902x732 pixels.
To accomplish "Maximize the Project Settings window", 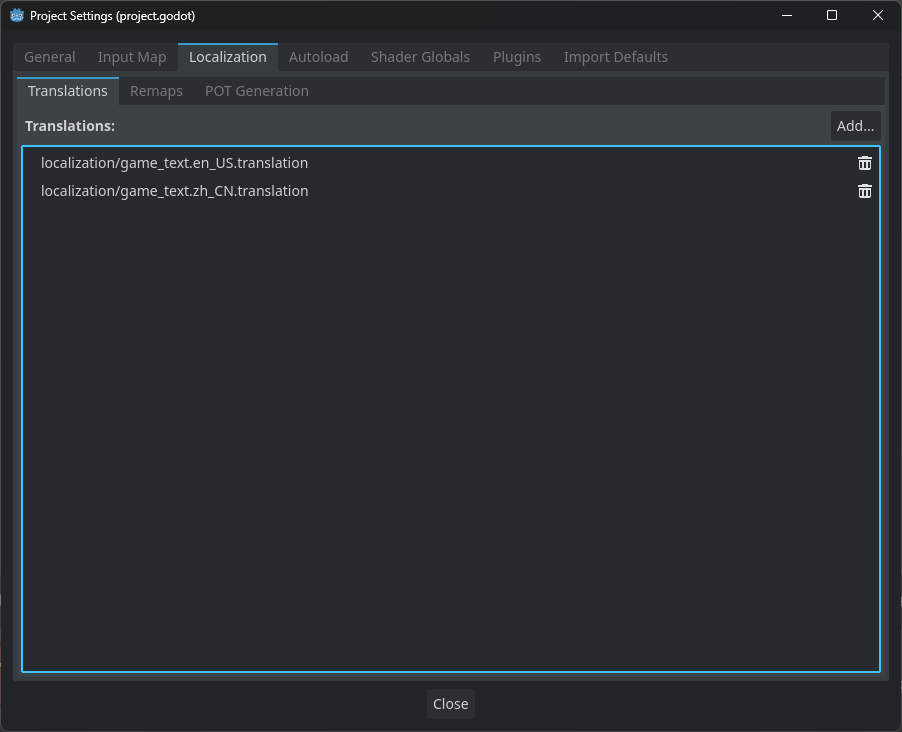I will [x=832, y=15].
